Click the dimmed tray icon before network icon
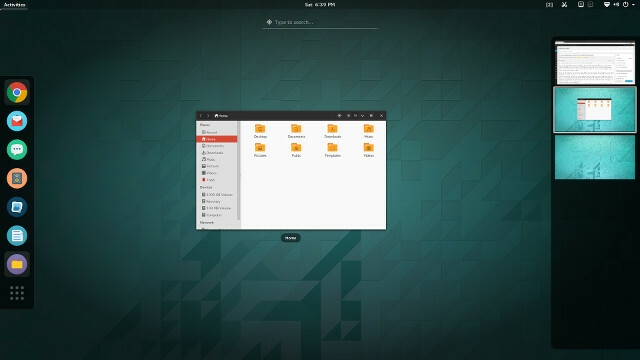 pyautogui.click(x=590, y=4)
